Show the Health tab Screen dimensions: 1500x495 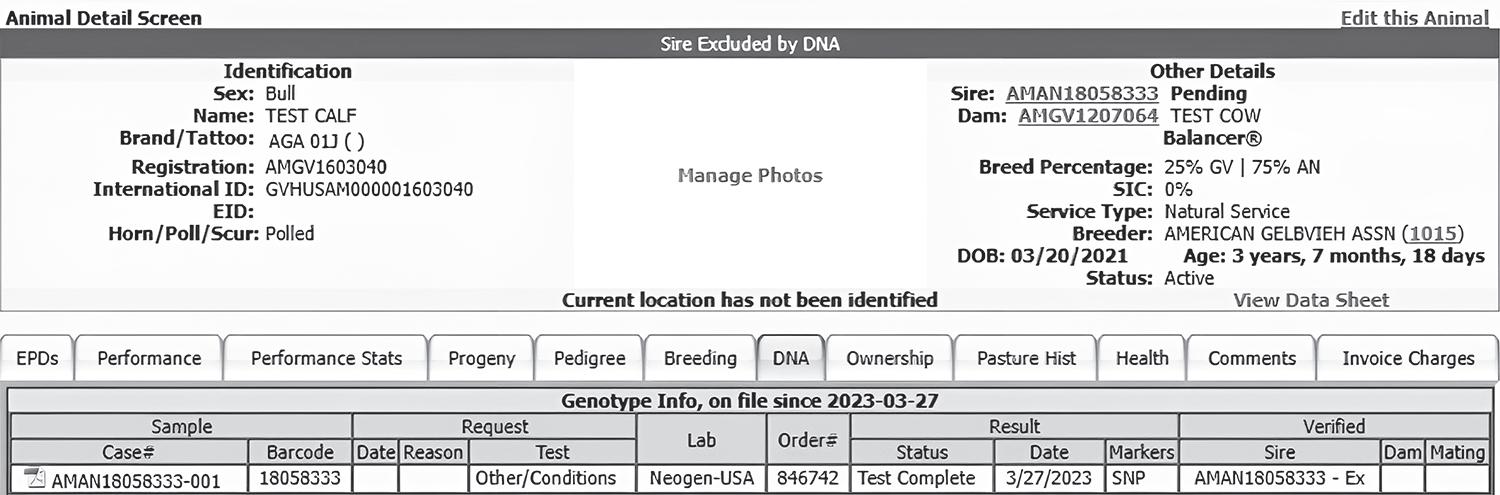(1142, 358)
